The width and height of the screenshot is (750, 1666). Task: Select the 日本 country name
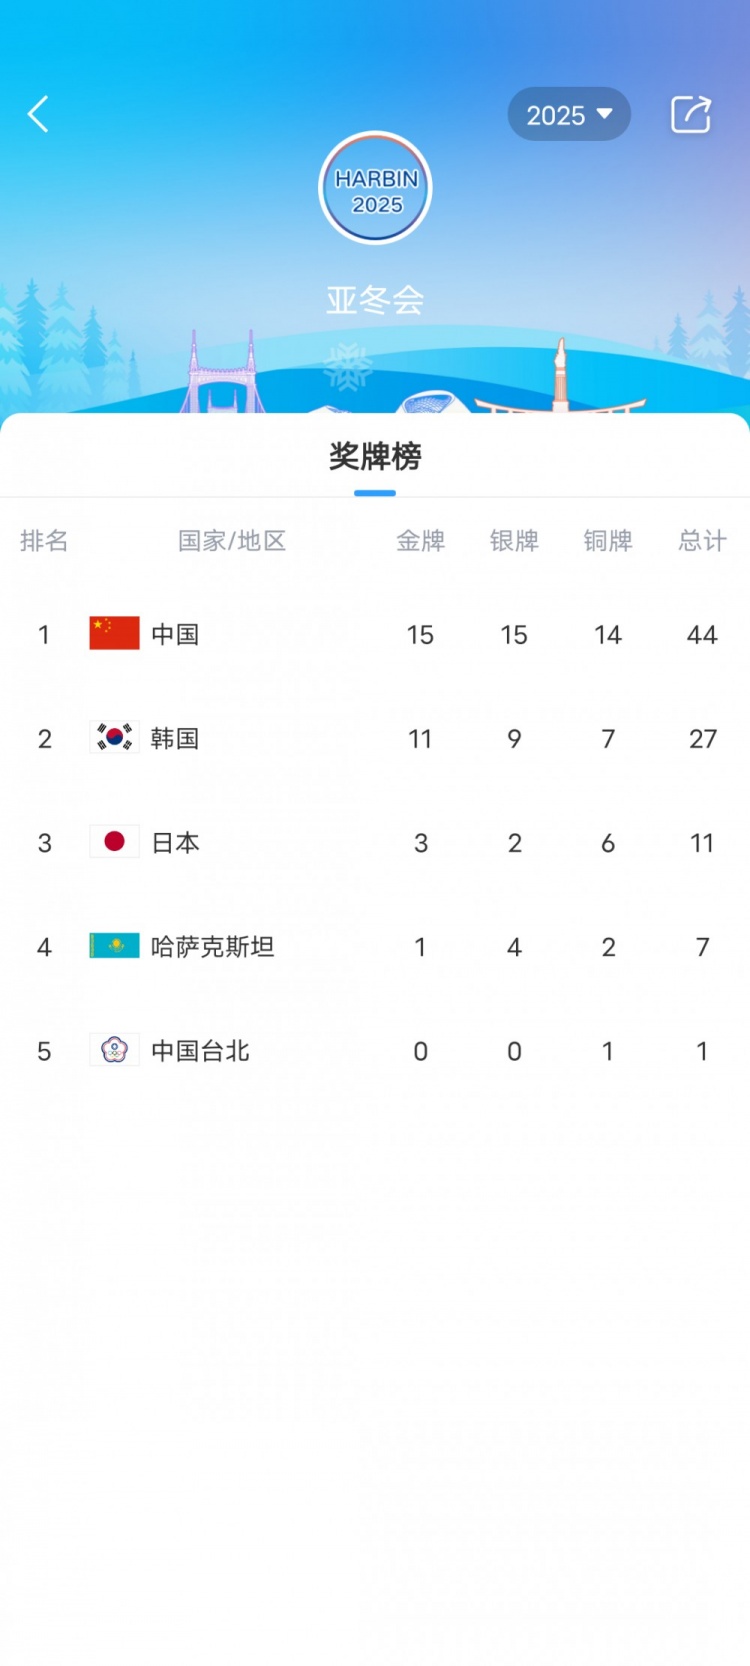click(175, 842)
